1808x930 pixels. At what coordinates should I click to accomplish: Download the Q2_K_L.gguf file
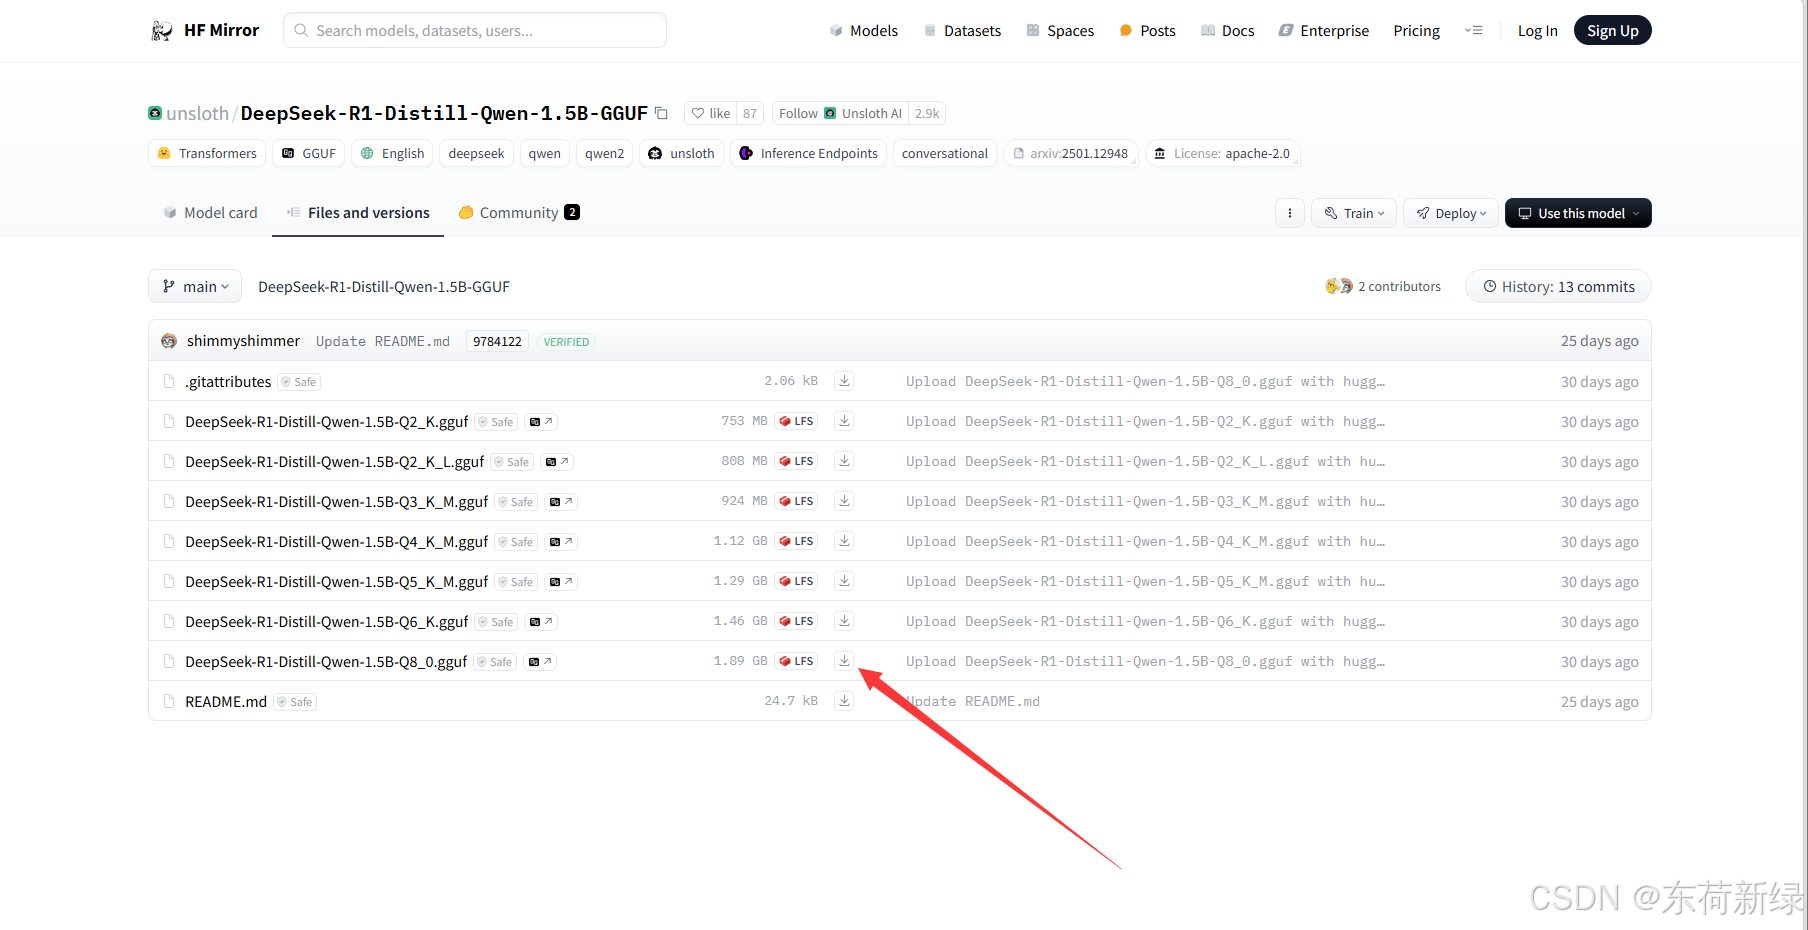pos(844,461)
